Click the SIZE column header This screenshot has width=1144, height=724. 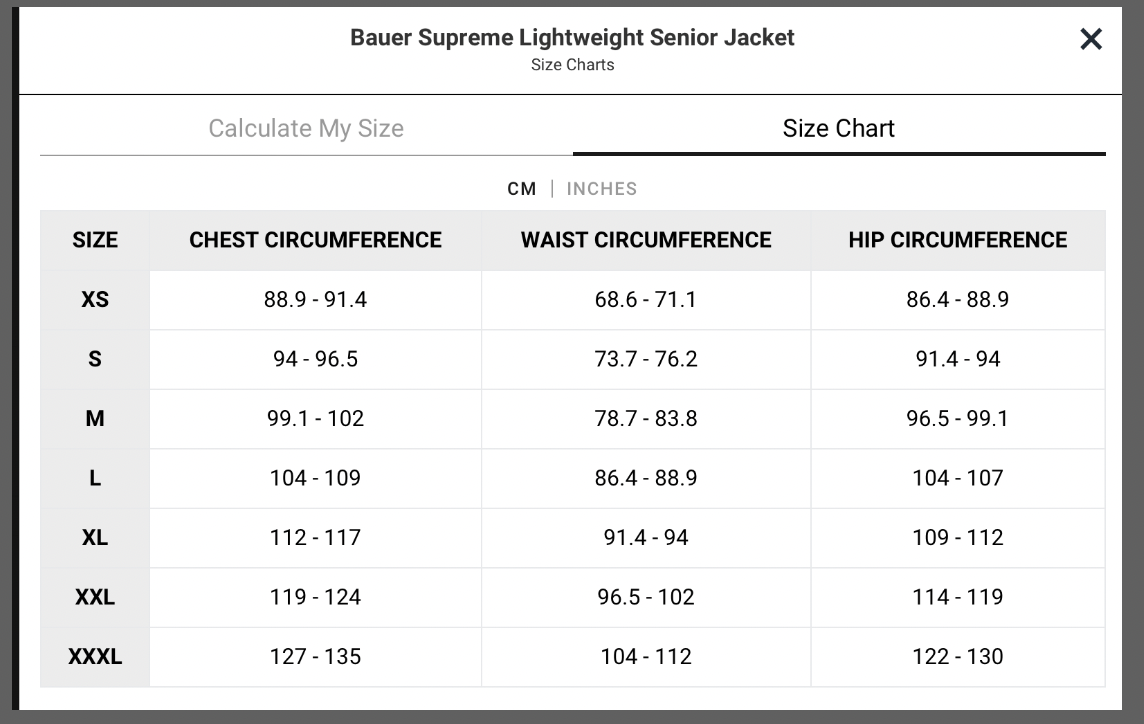coord(95,240)
